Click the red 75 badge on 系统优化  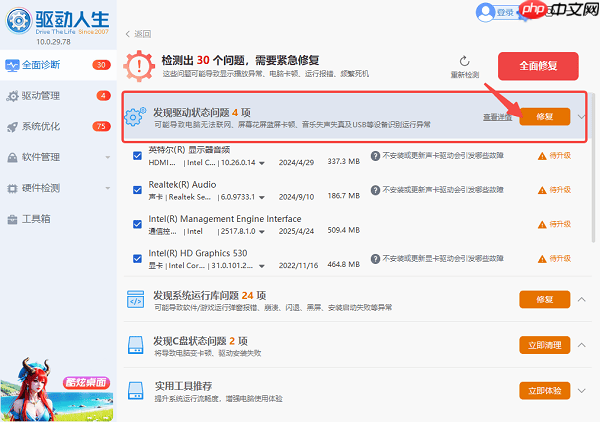[101, 127]
